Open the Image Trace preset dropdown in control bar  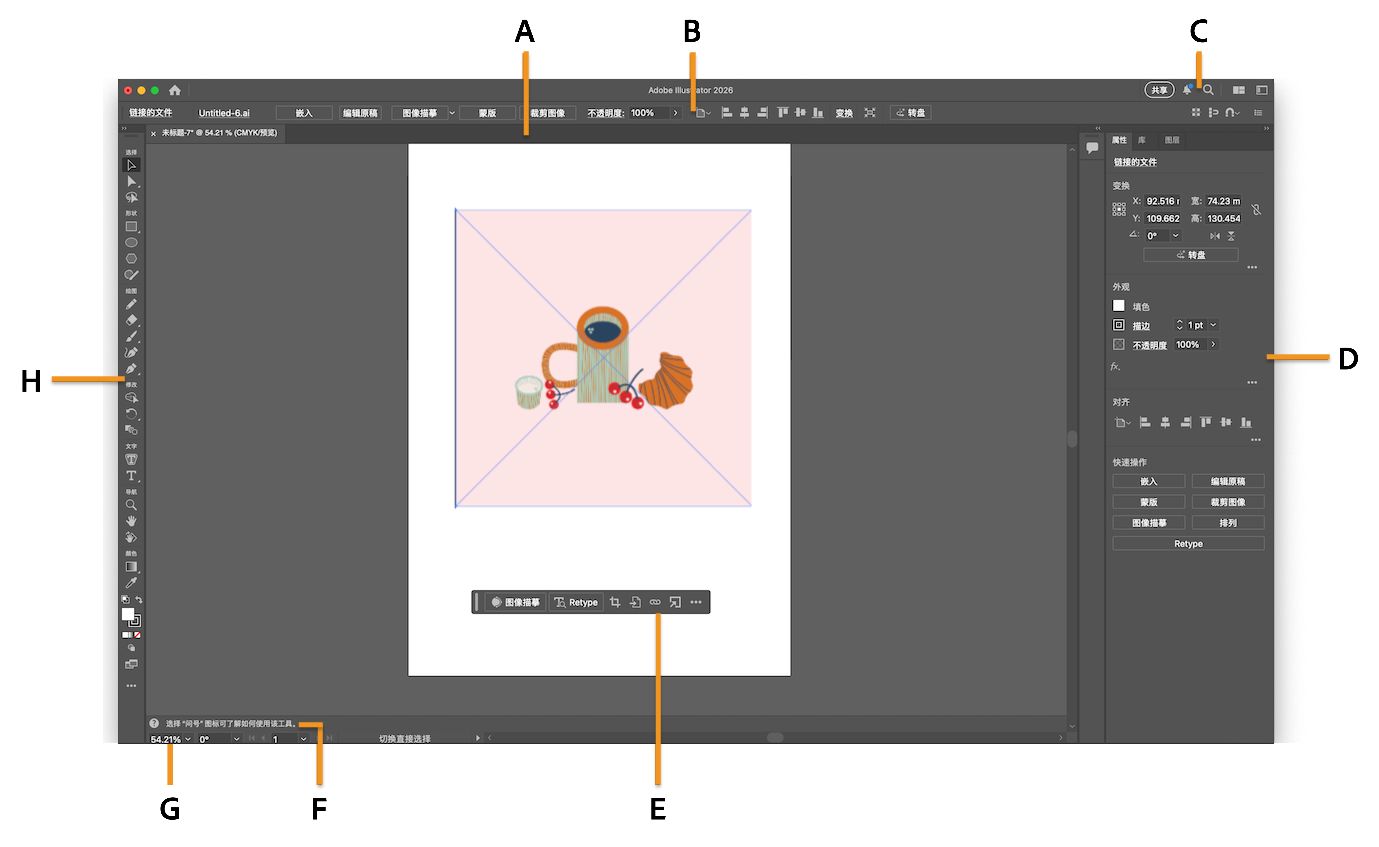(452, 112)
